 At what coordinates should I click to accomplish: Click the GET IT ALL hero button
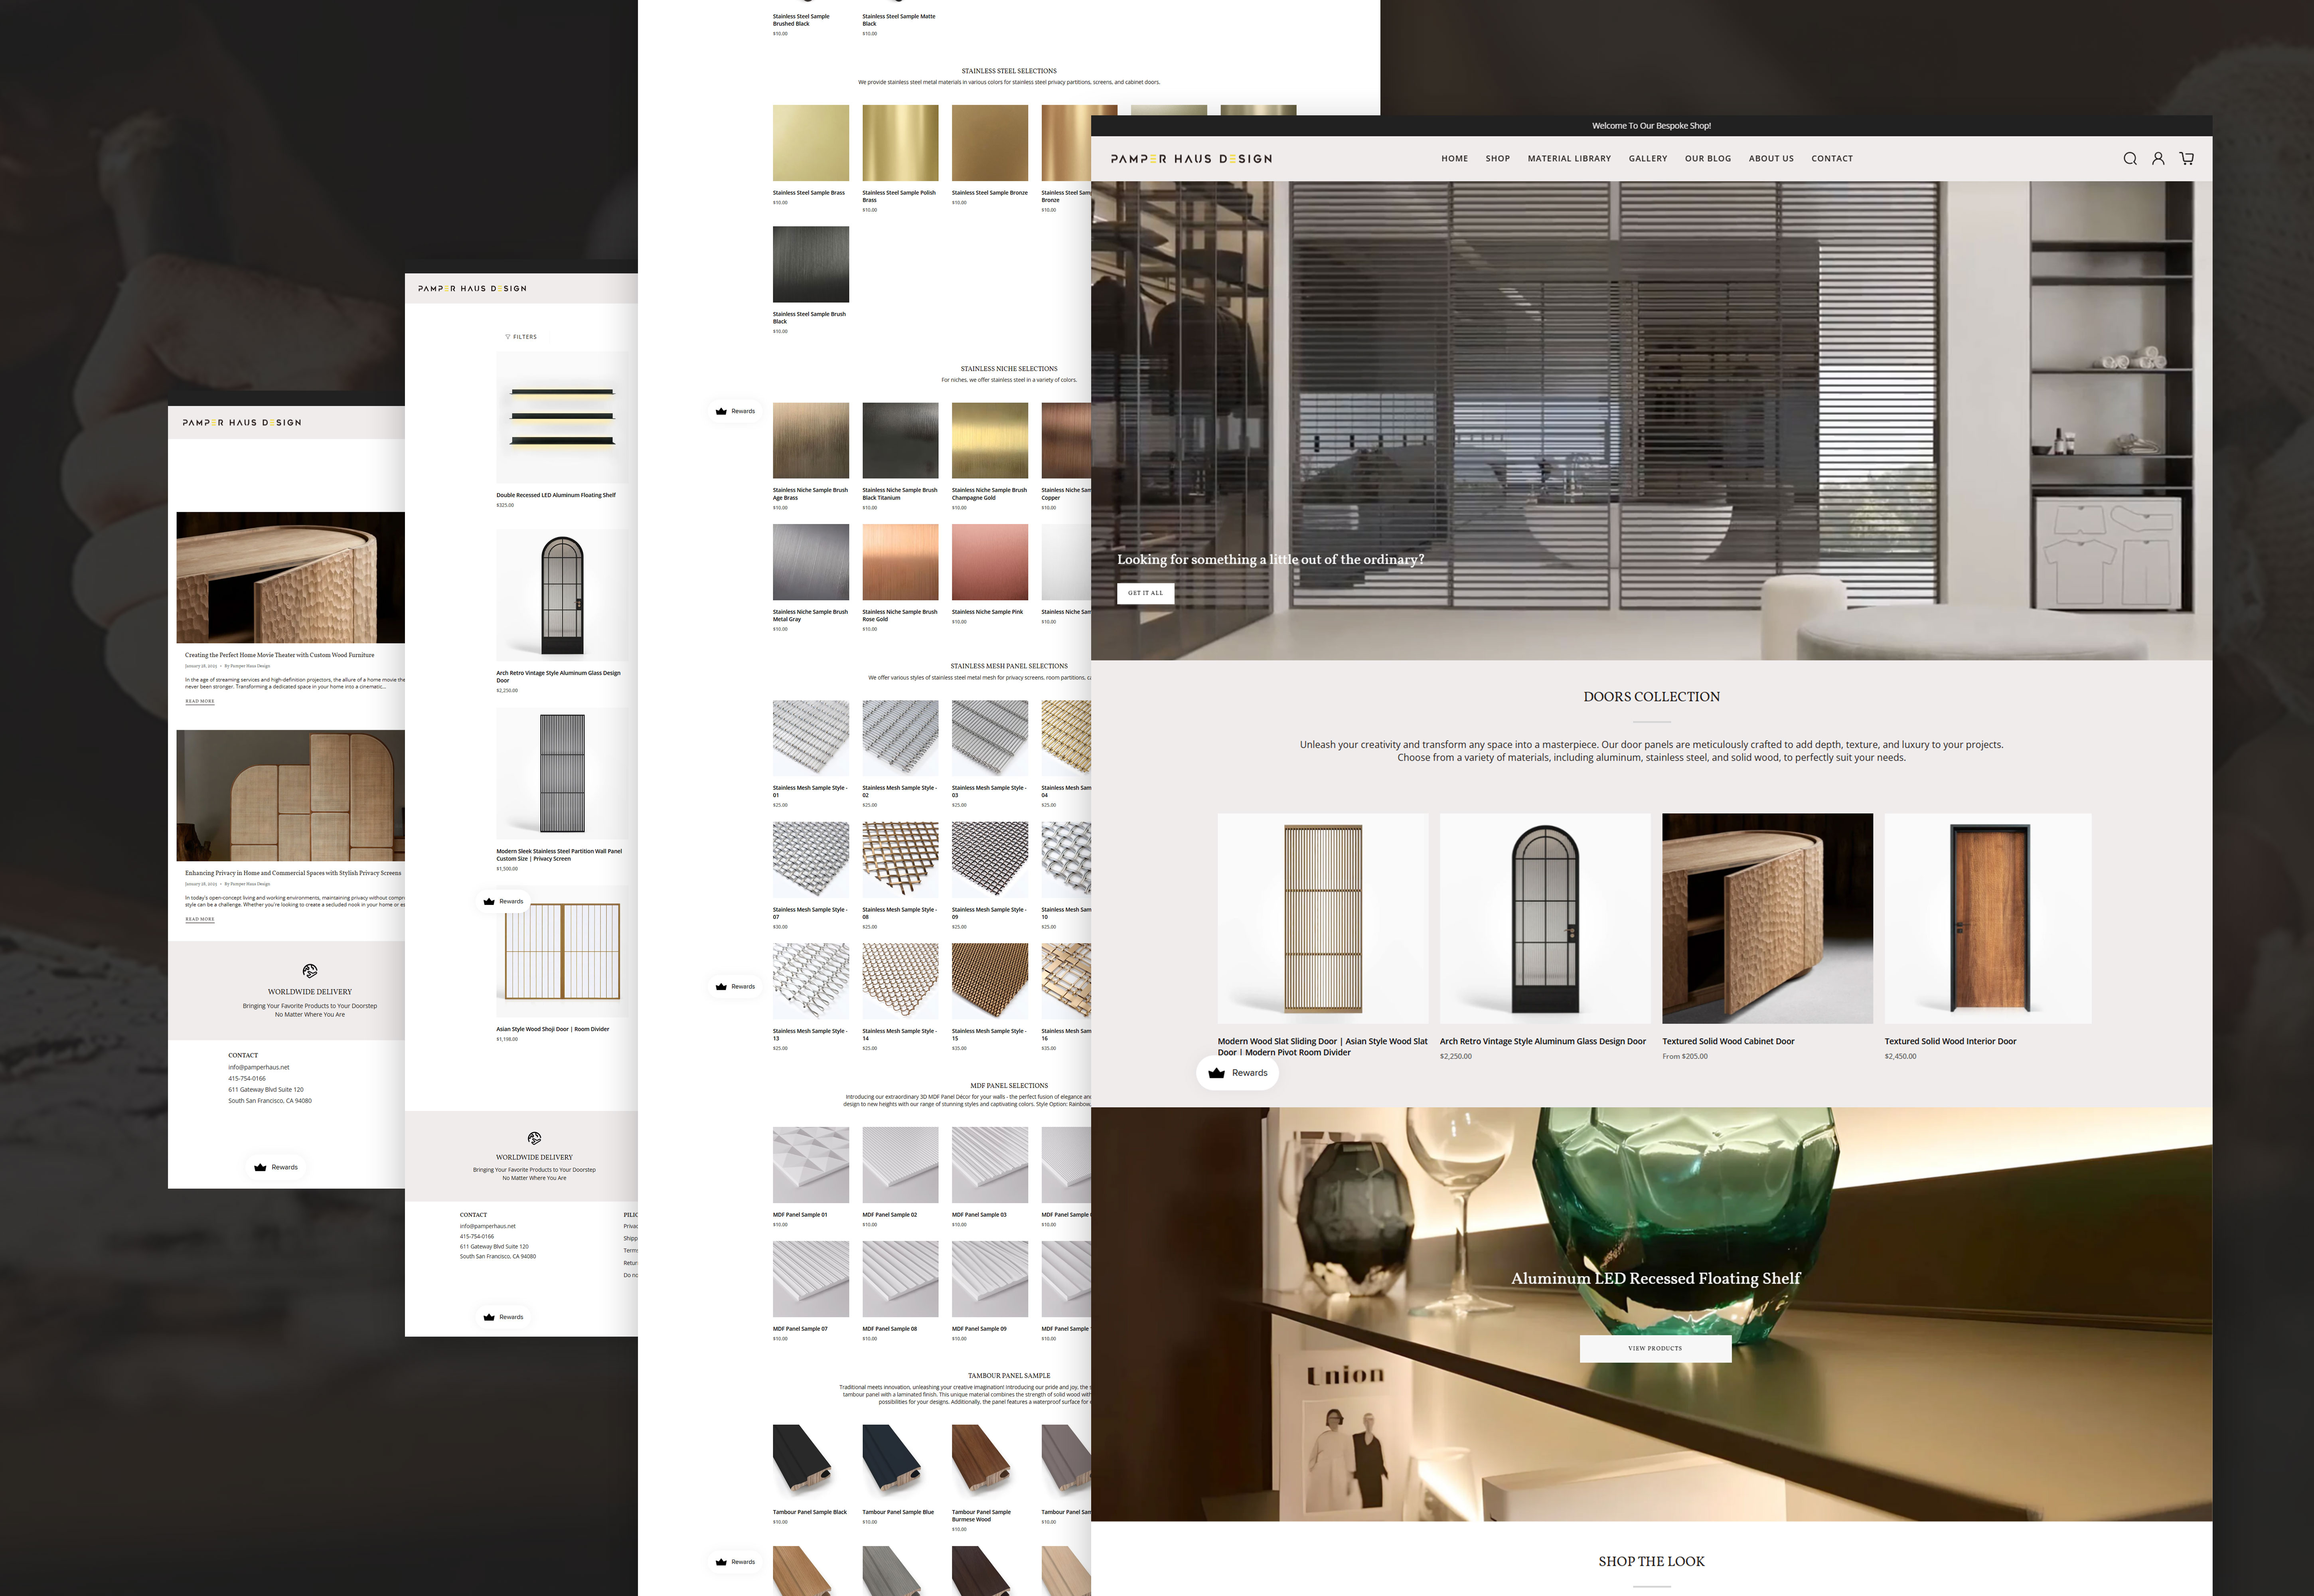1145,593
